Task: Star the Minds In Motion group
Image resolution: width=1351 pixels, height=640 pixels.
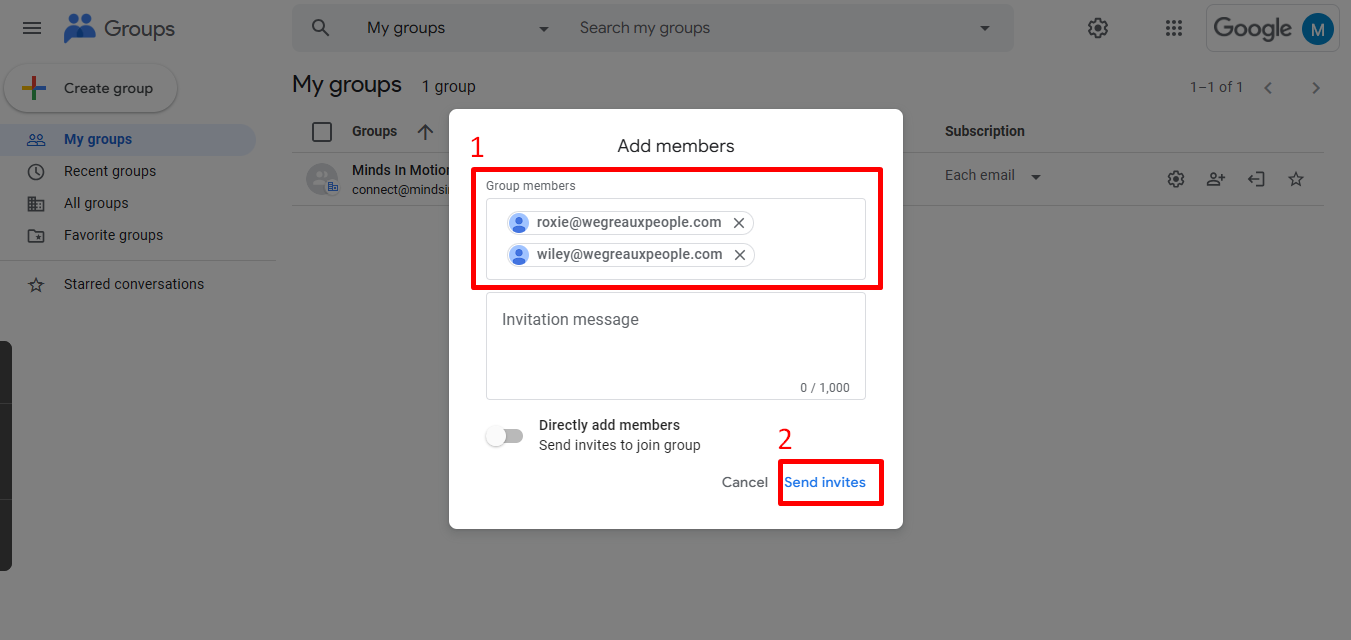Action: click(1295, 178)
